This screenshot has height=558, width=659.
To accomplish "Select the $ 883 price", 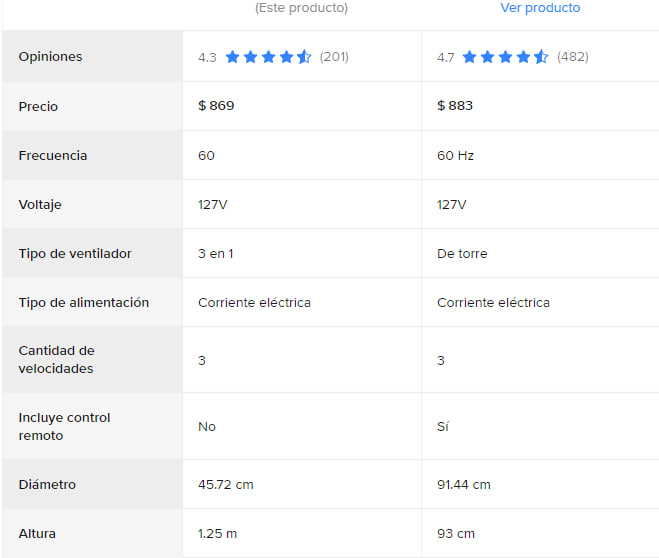I will tap(455, 105).
